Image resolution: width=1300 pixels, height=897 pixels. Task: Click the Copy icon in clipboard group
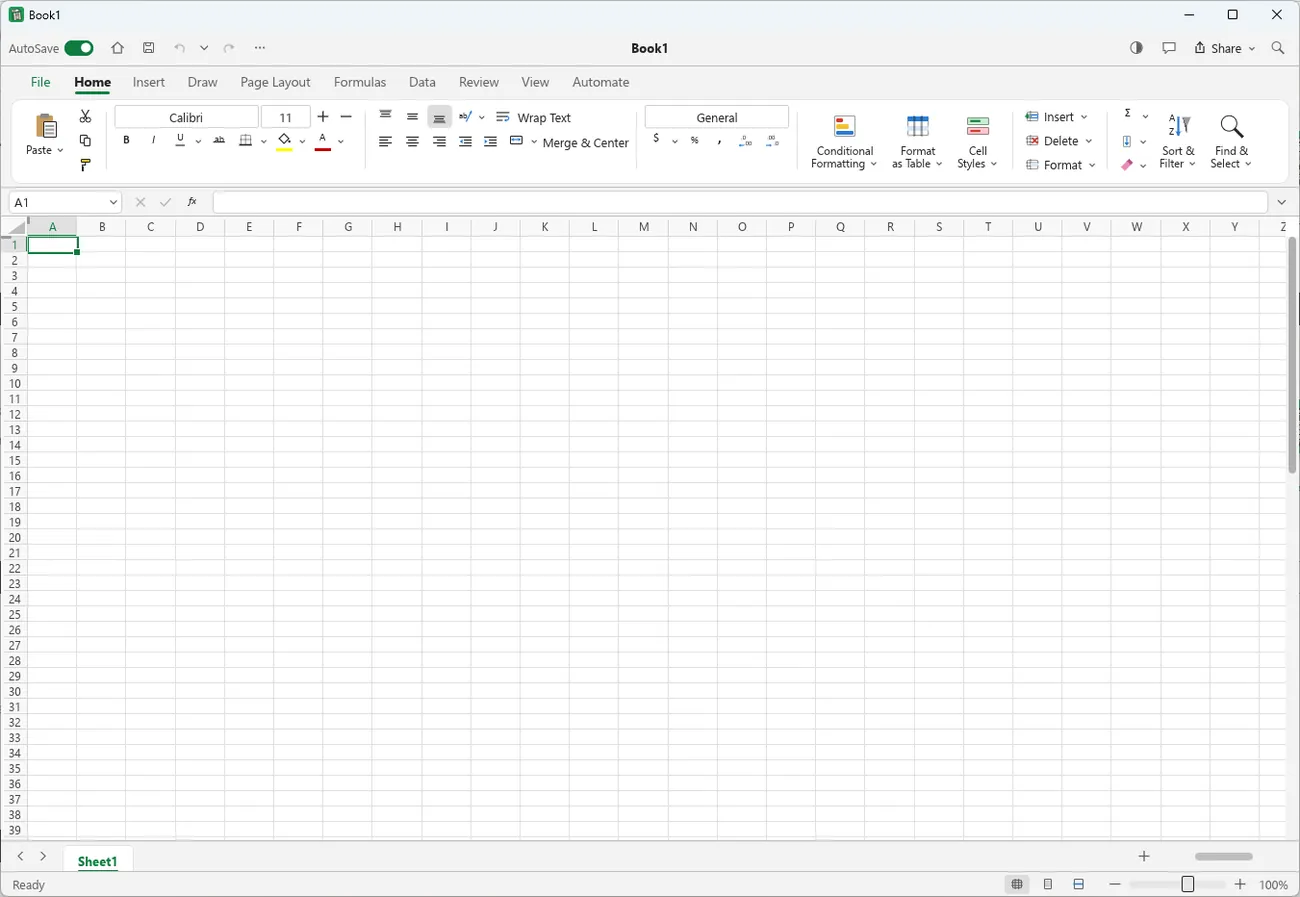(x=85, y=141)
